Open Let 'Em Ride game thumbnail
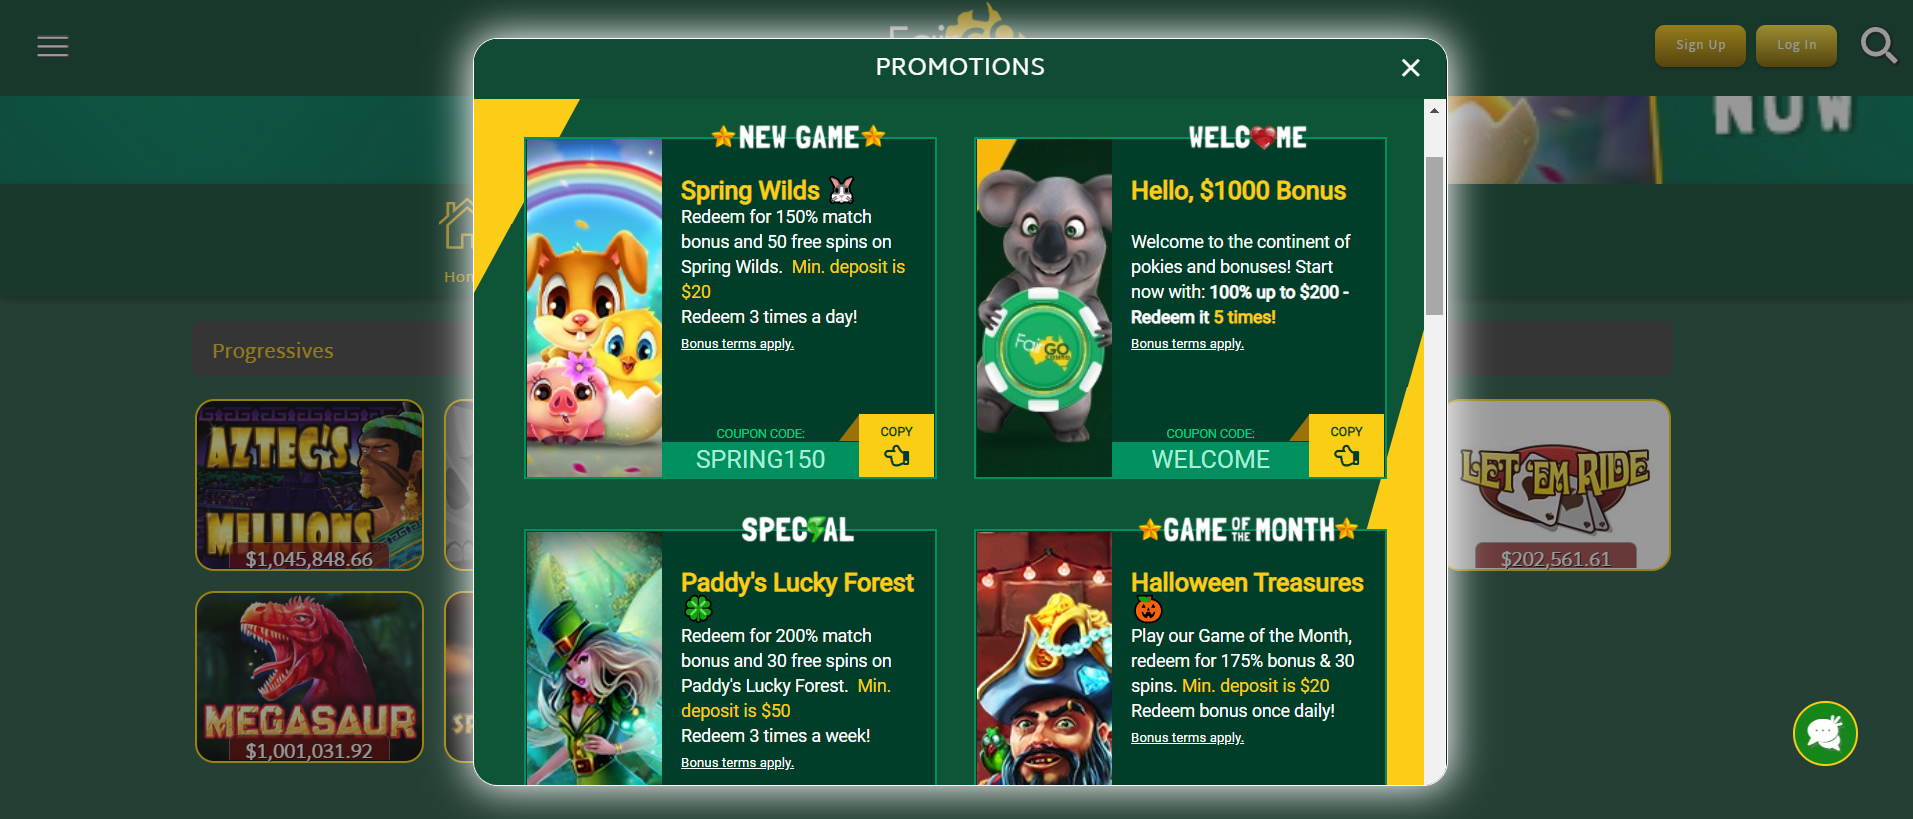The image size is (1913, 819). click(1557, 485)
